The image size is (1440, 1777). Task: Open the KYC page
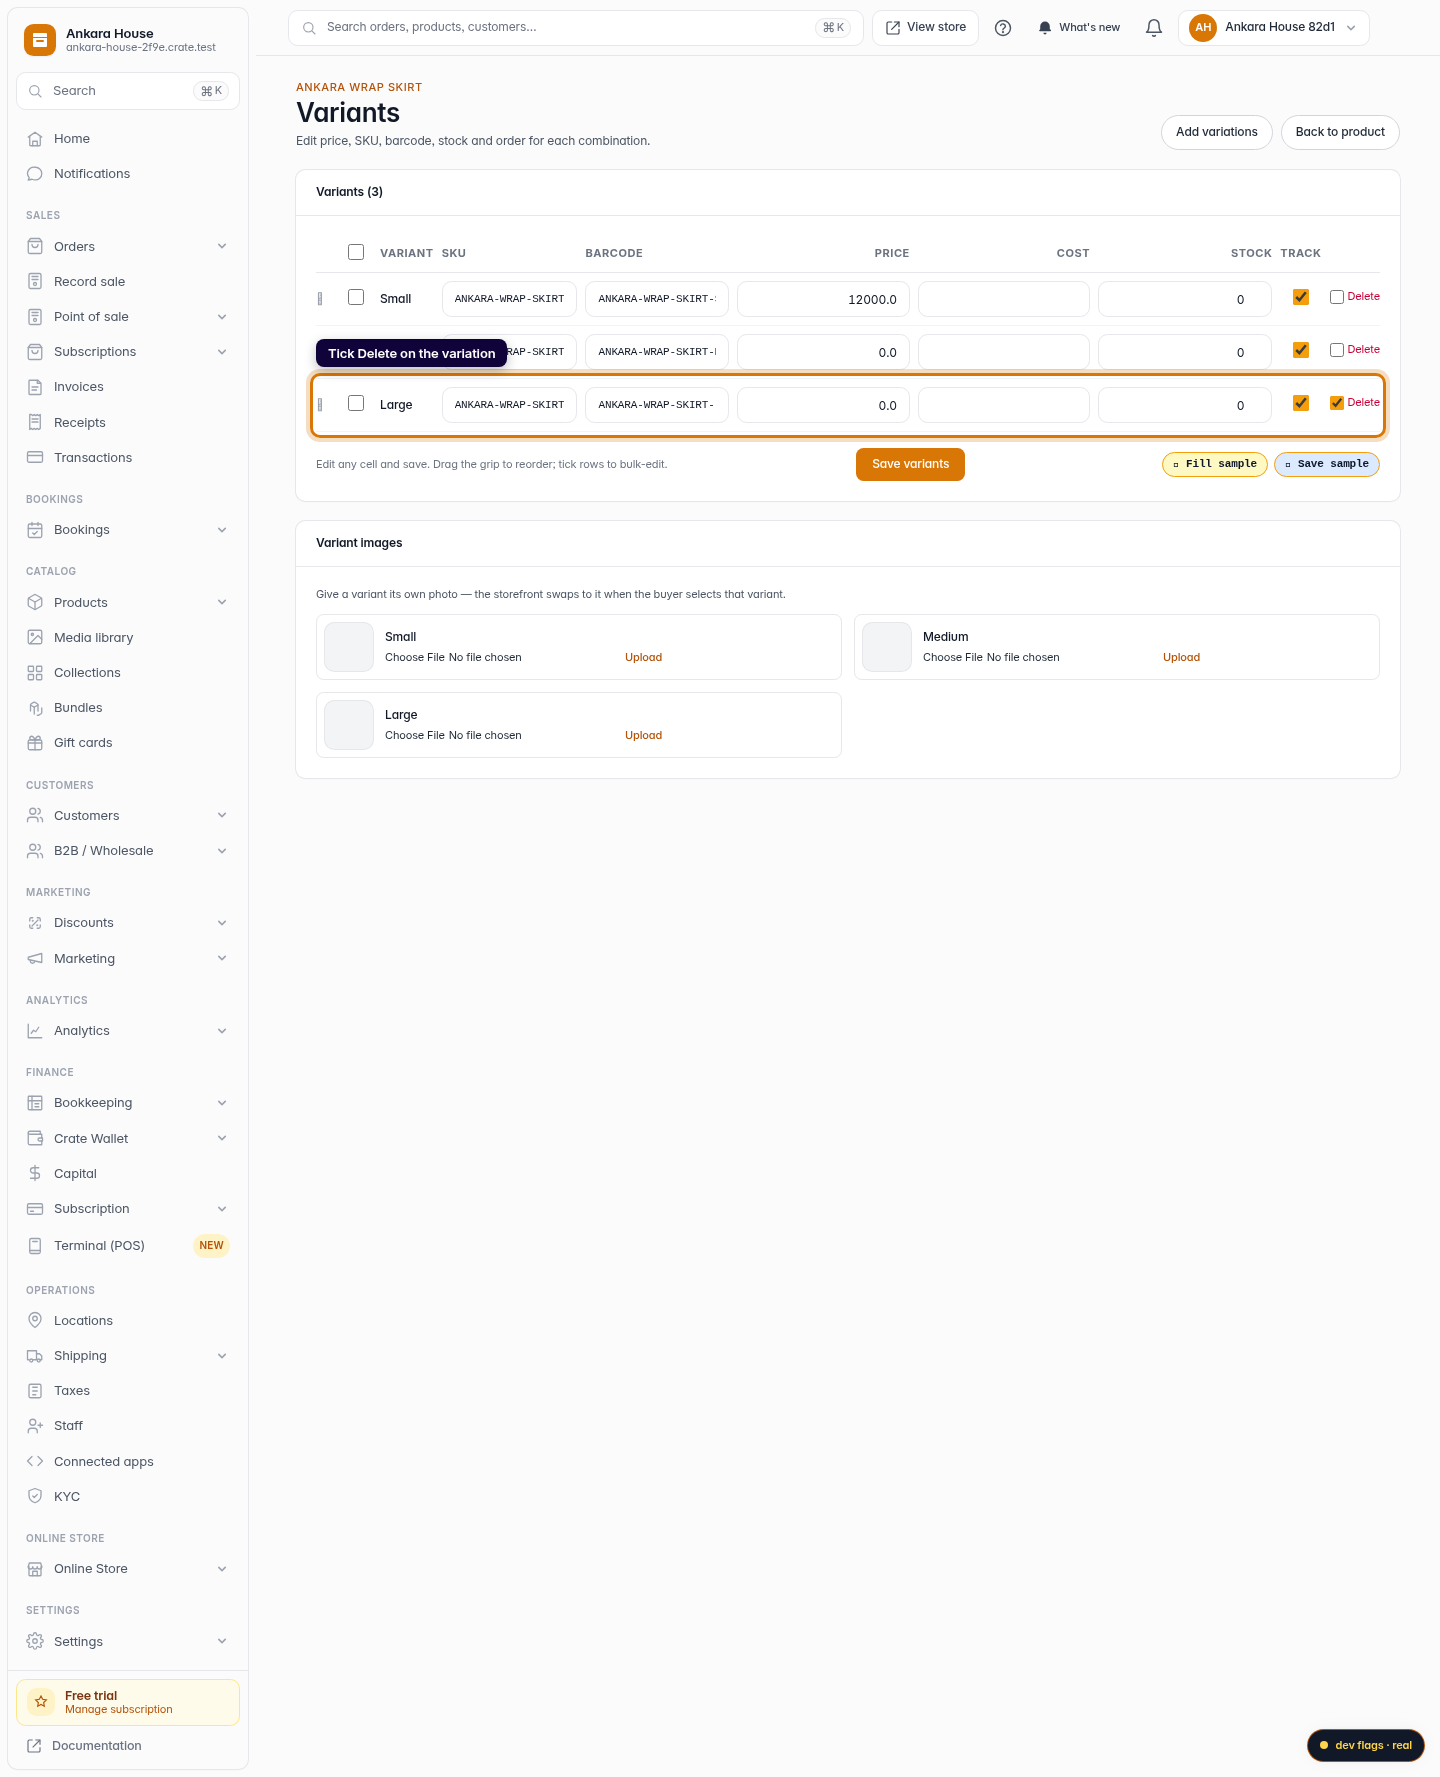point(128,1497)
